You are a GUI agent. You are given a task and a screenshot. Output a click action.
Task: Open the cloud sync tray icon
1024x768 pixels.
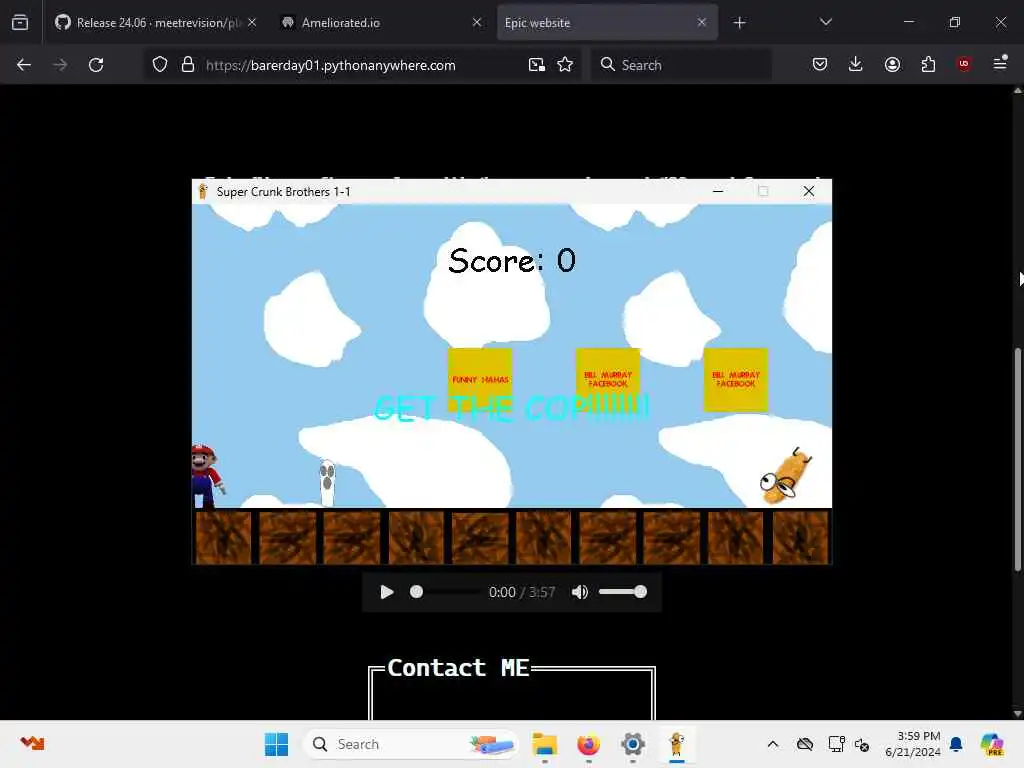pyautogui.click(x=805, y=744)
